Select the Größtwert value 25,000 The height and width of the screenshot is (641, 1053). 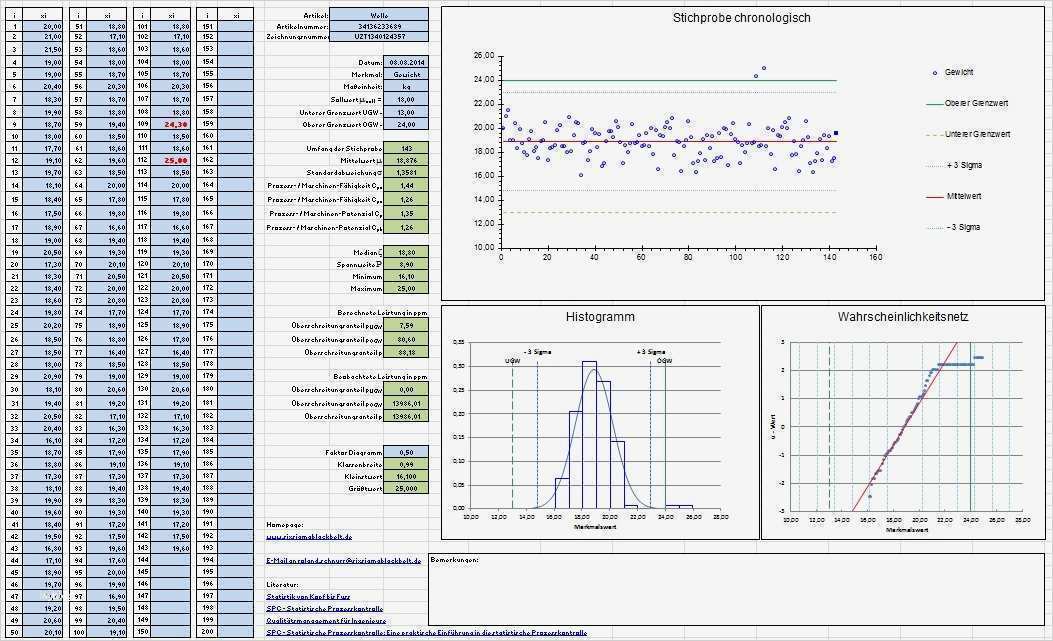[x=406, y=488]
